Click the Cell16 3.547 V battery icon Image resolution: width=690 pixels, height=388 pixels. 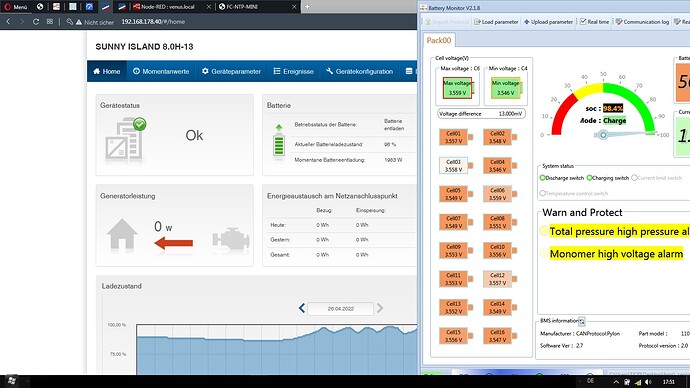tap(500, 336)
